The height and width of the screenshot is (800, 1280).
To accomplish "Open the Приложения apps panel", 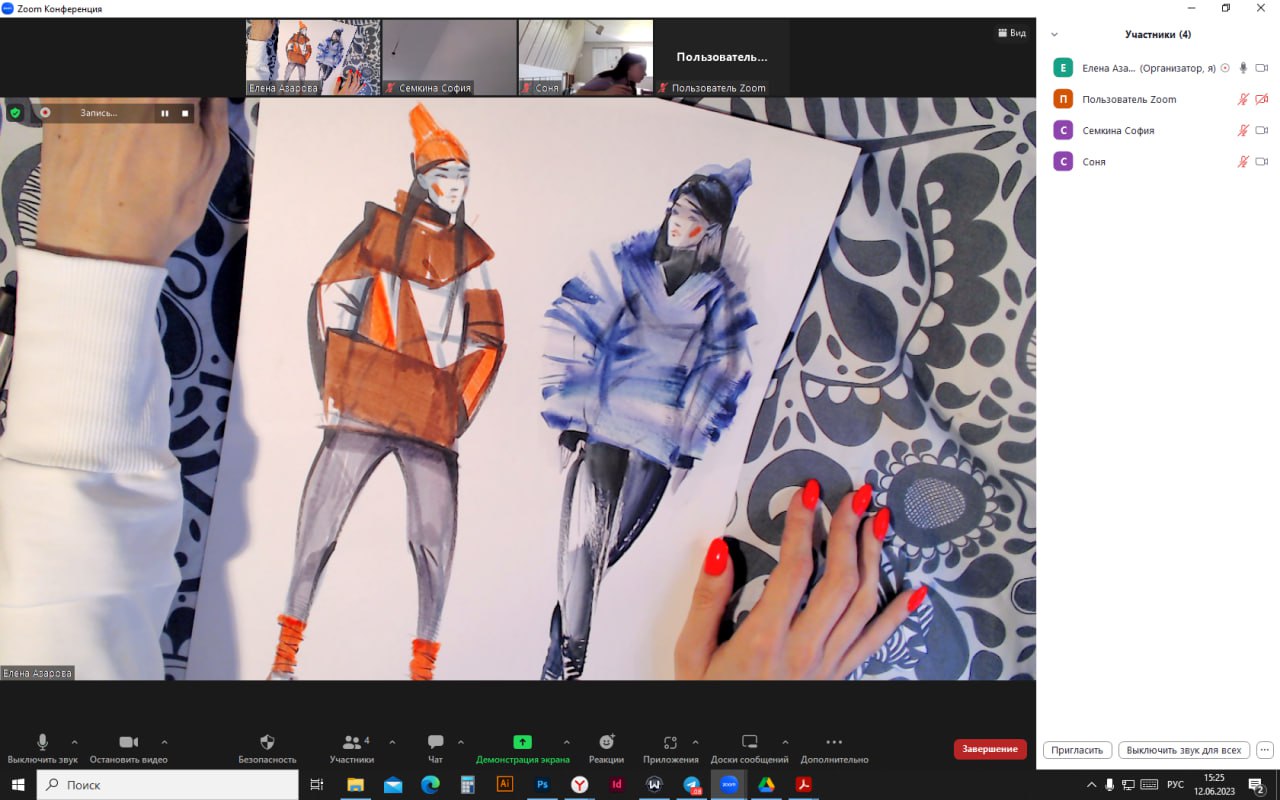I will (x=671, y=749).
